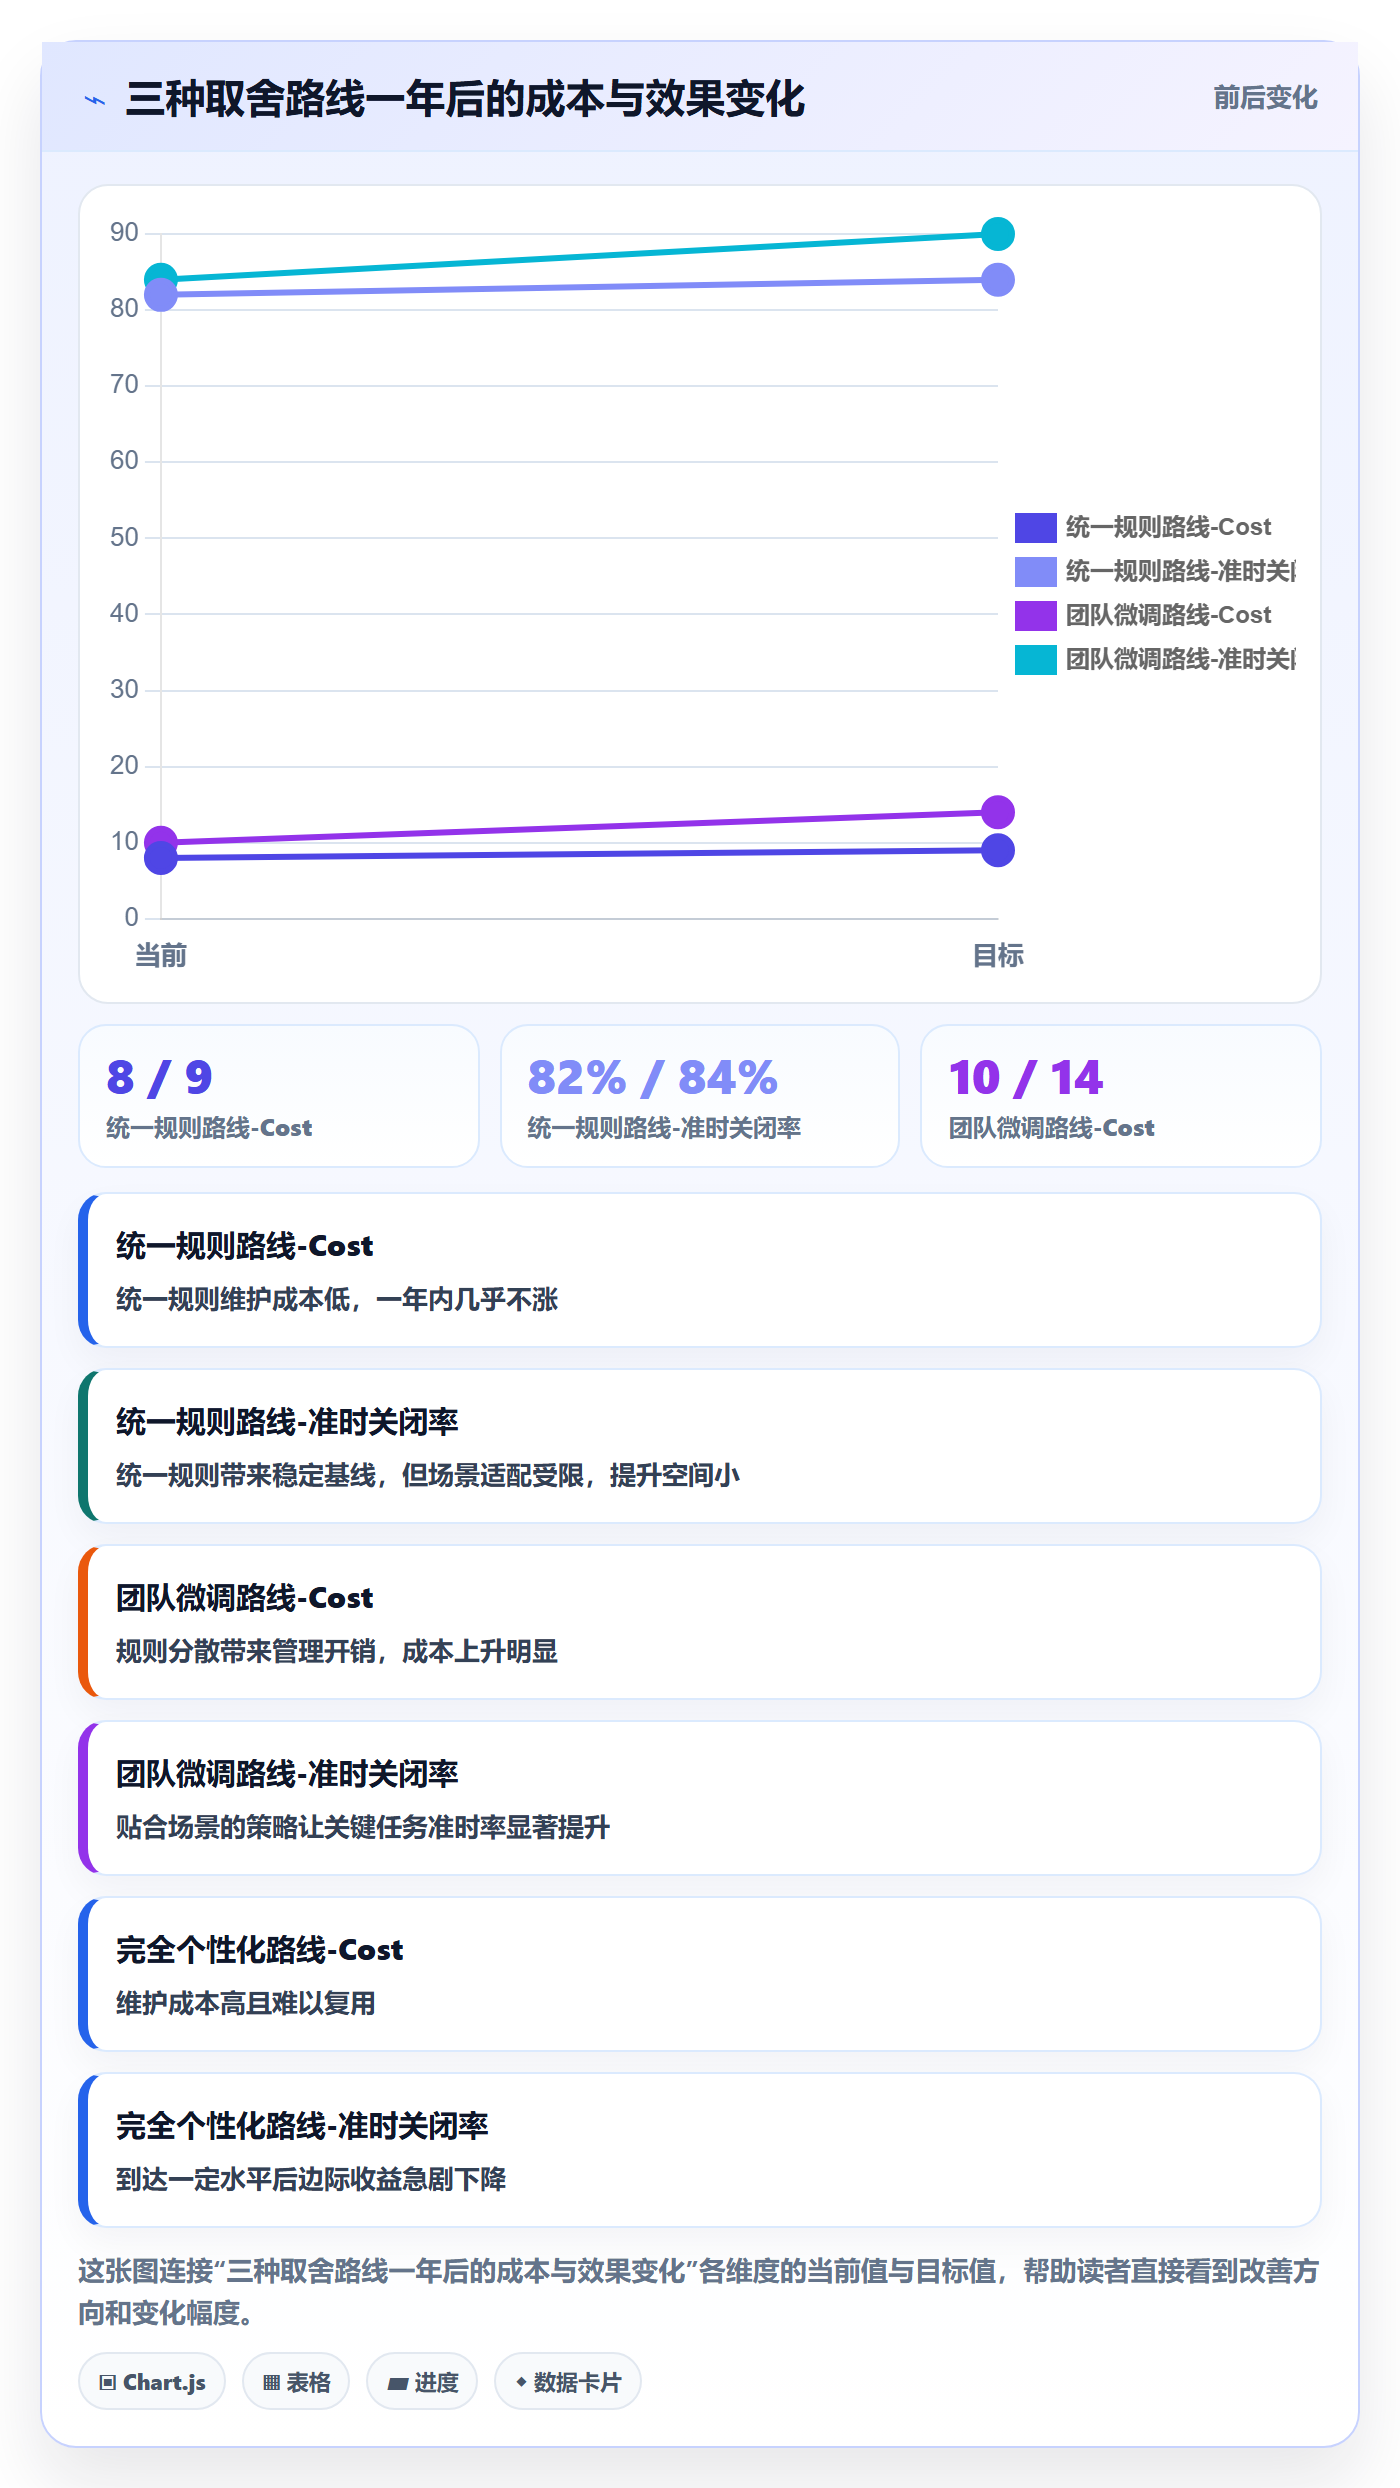
Task: Click the "当前" x-axis label
Action: 161,956
